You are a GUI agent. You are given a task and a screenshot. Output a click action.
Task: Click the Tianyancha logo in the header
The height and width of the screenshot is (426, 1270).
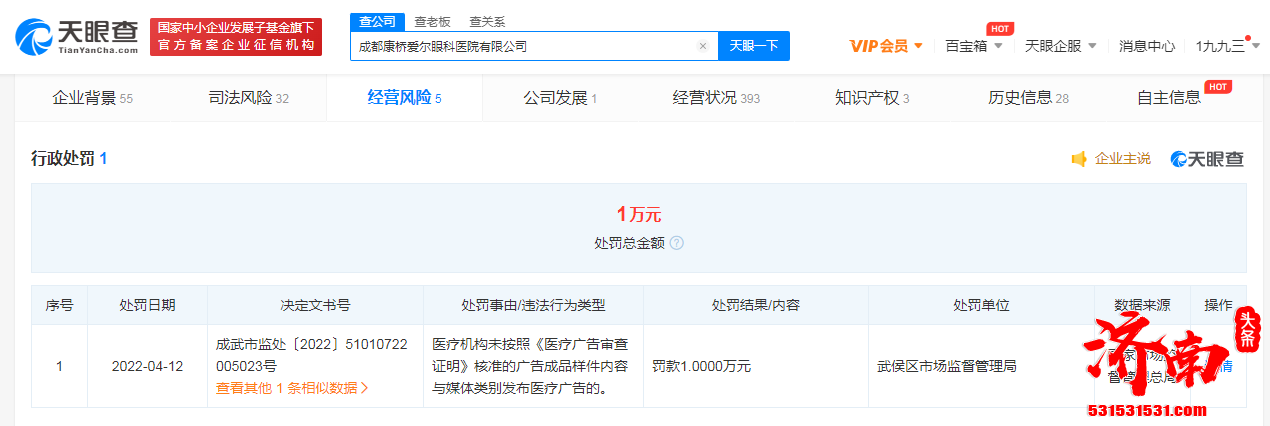(77, 36)
